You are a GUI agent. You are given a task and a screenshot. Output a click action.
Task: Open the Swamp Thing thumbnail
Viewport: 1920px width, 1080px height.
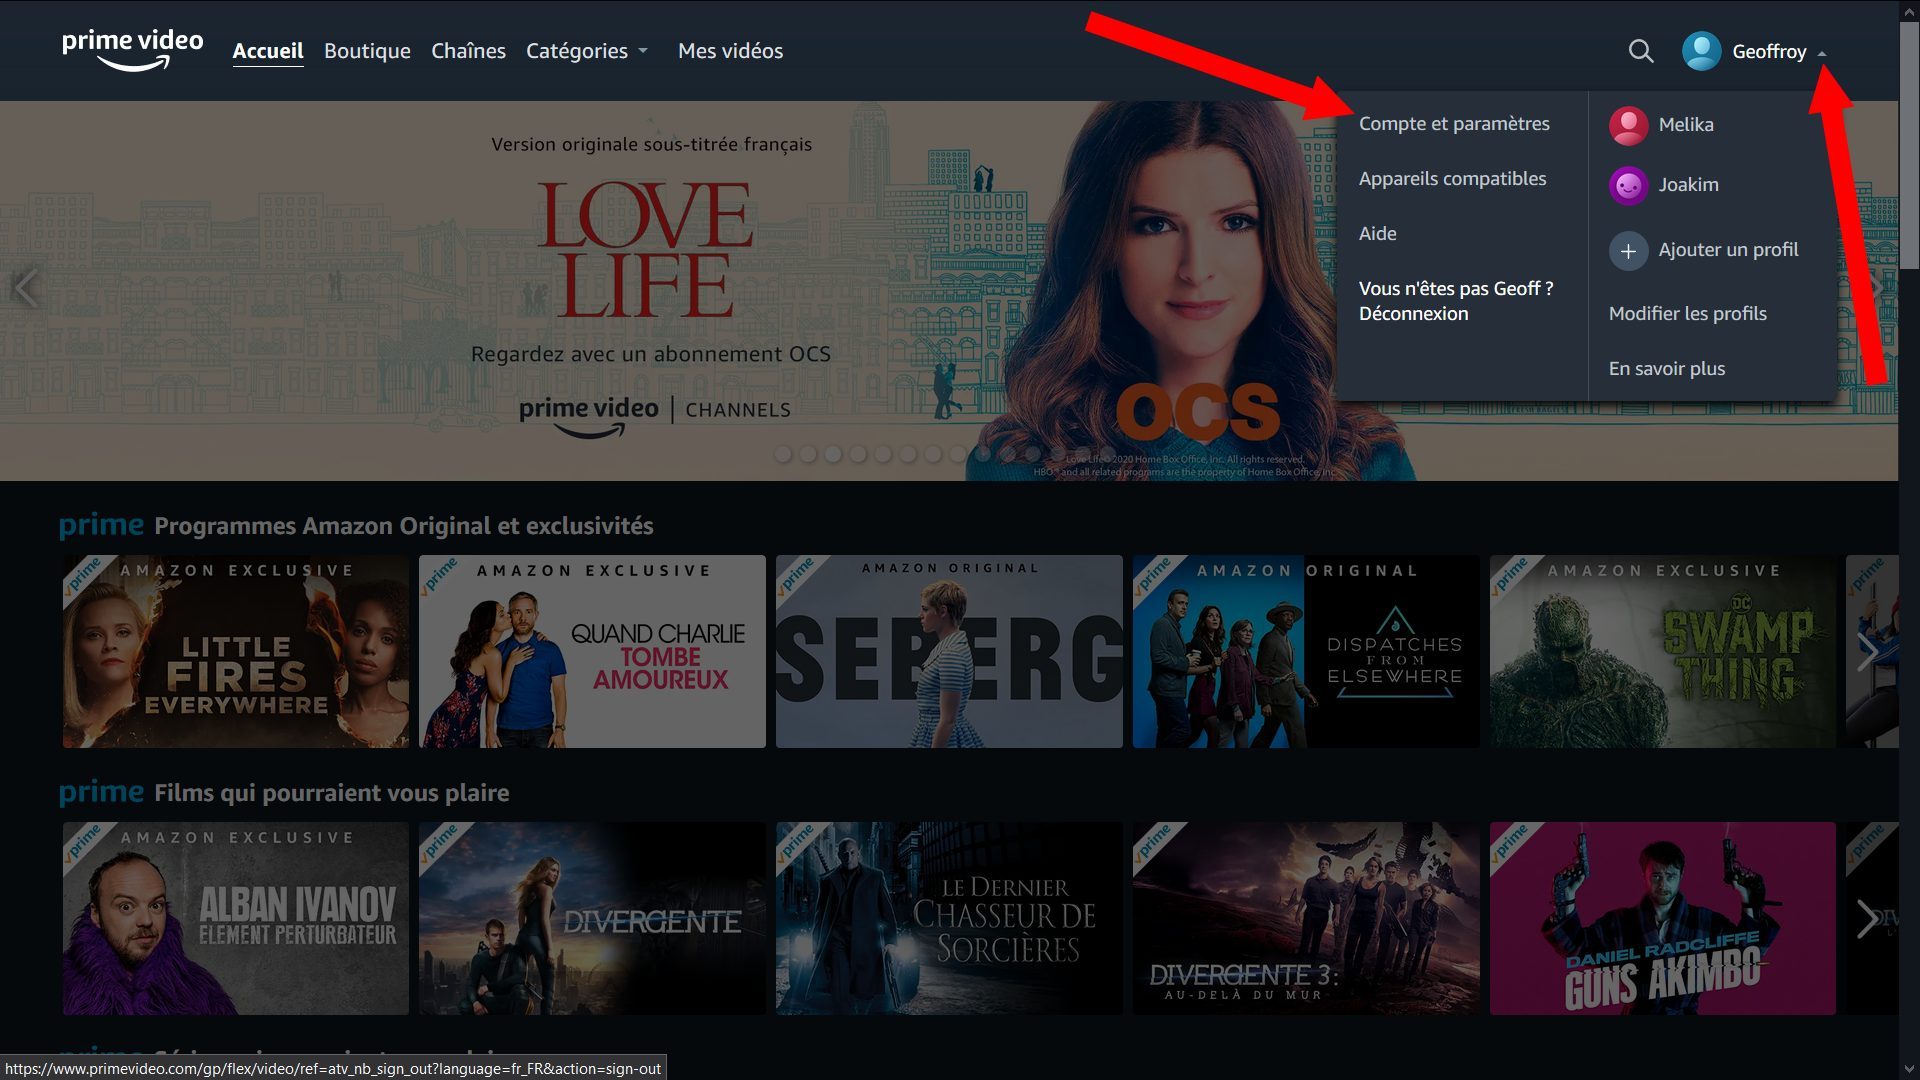coord(1663,652)
